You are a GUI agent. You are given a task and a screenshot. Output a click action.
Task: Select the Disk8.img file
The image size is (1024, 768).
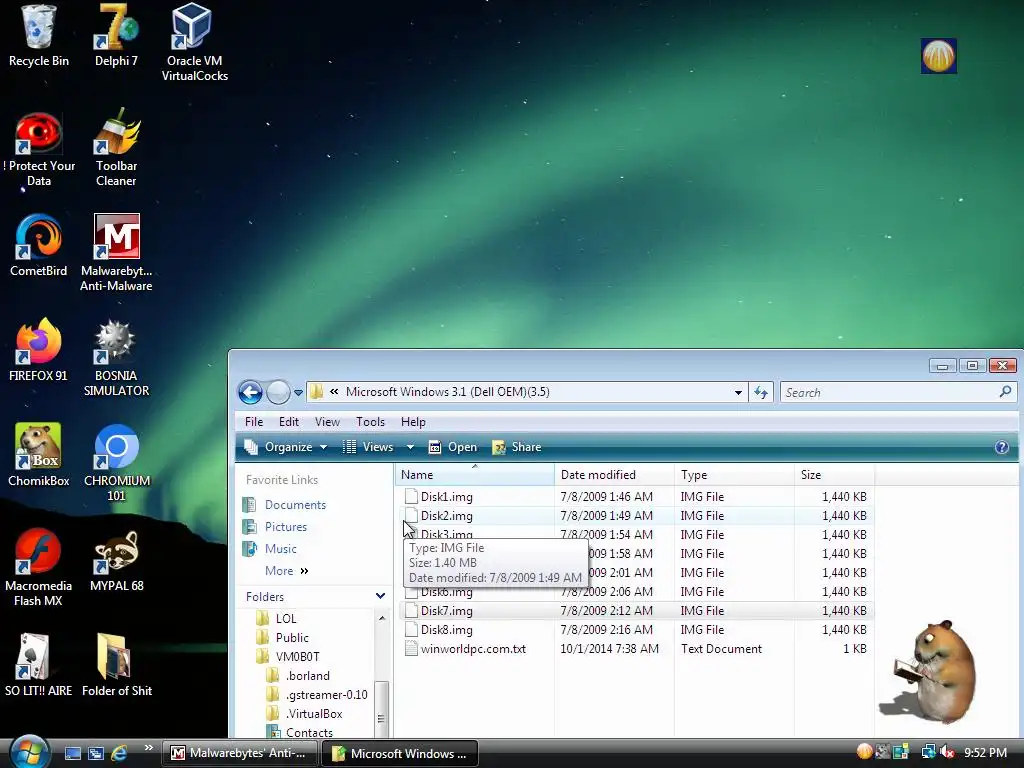[x=637, y=630]
